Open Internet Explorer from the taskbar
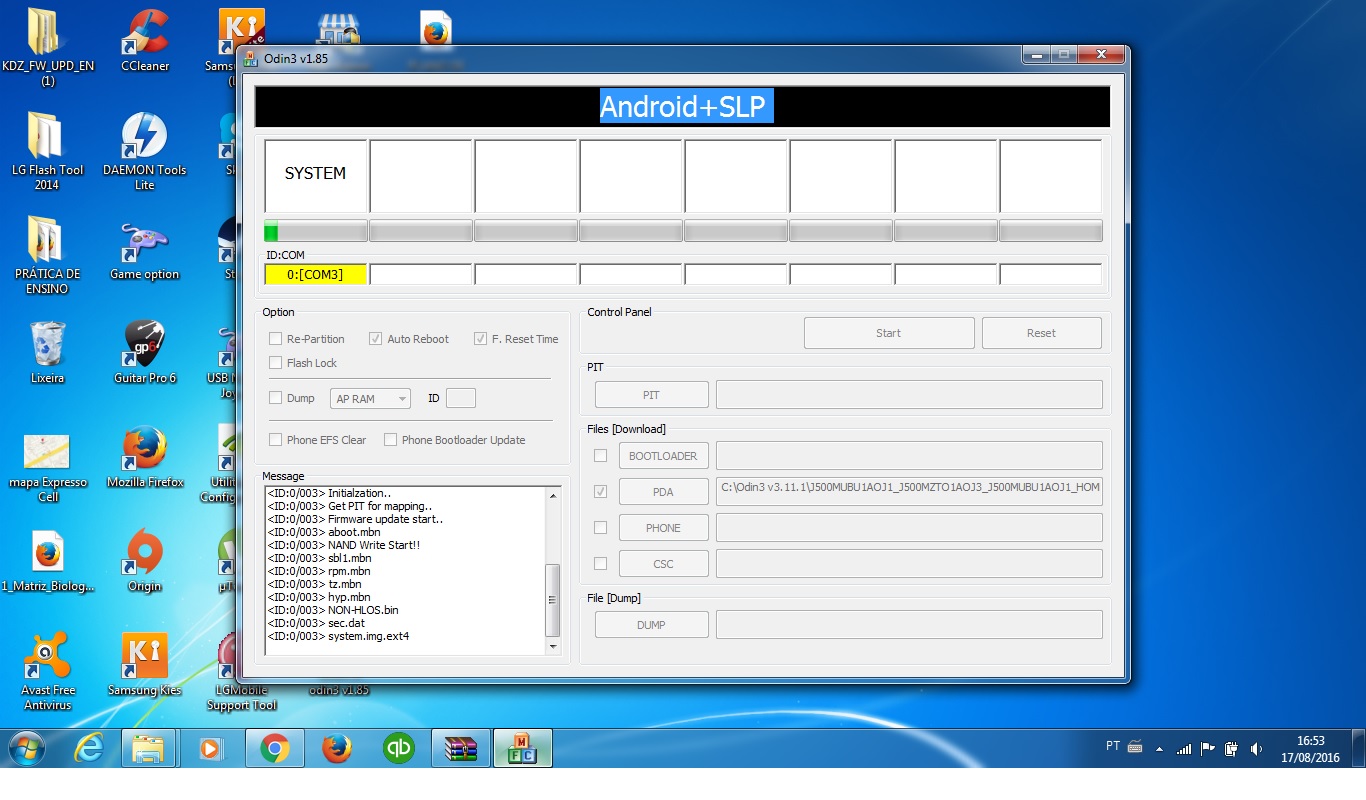 click(x=89, y=748)
